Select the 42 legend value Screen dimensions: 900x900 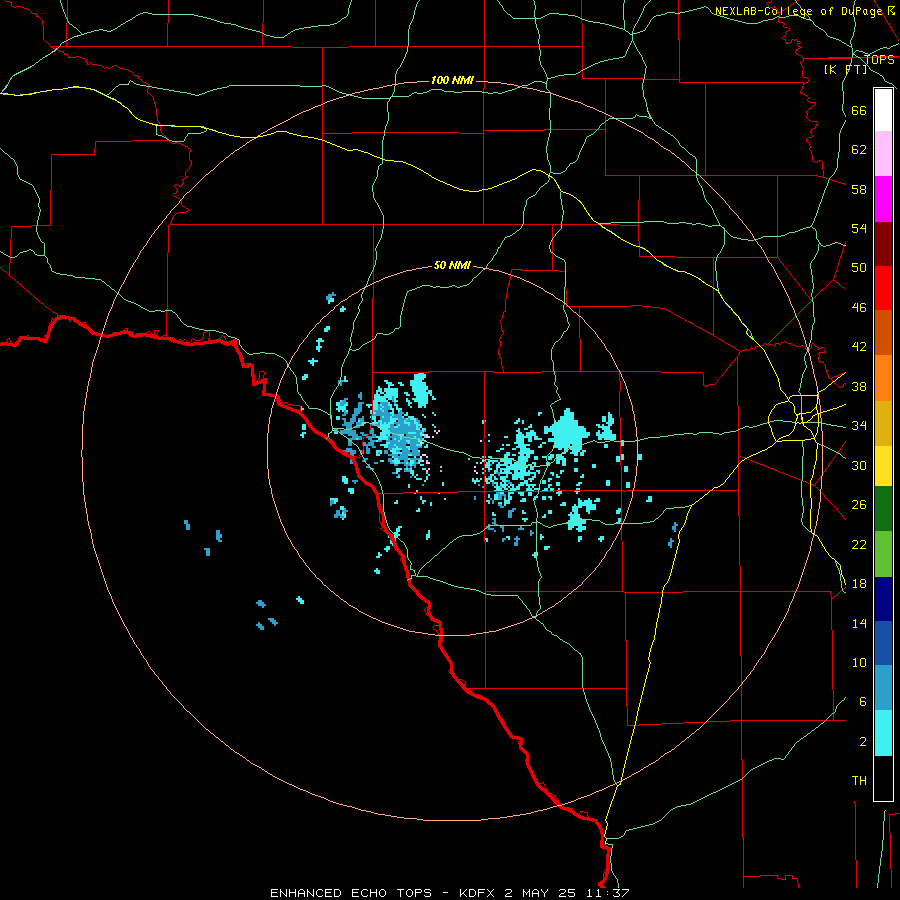(x=859, y=347)
